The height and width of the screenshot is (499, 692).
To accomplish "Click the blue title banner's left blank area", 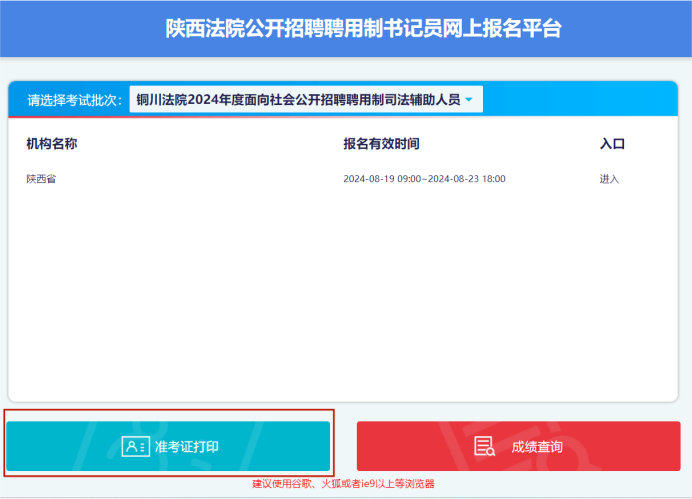I will coord(80,28).
